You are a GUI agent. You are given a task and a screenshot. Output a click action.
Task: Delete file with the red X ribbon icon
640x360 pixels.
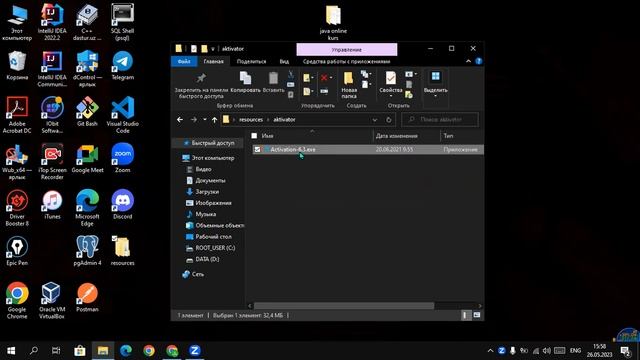pos(324,78)
